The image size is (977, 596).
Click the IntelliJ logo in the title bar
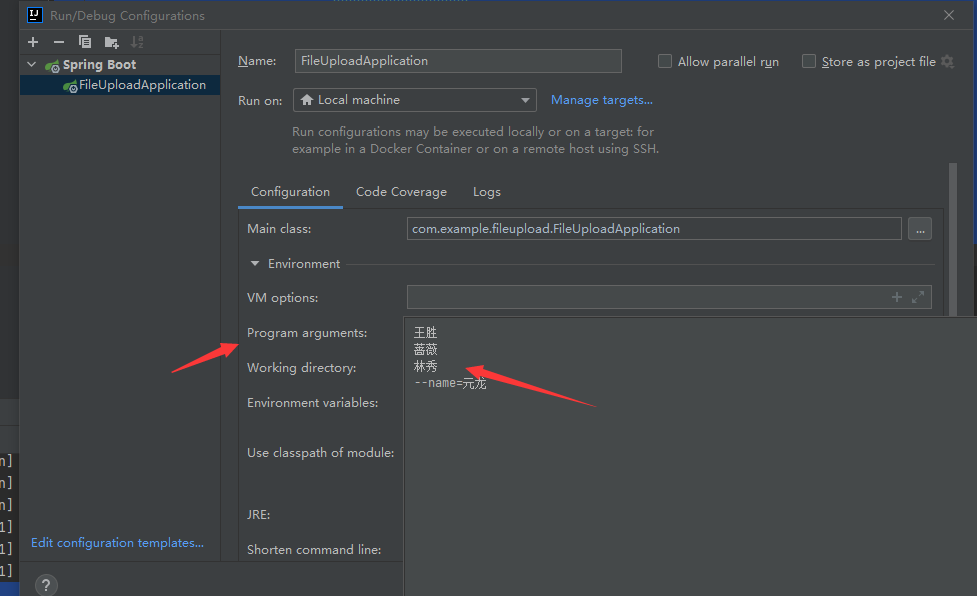[35, 15]
